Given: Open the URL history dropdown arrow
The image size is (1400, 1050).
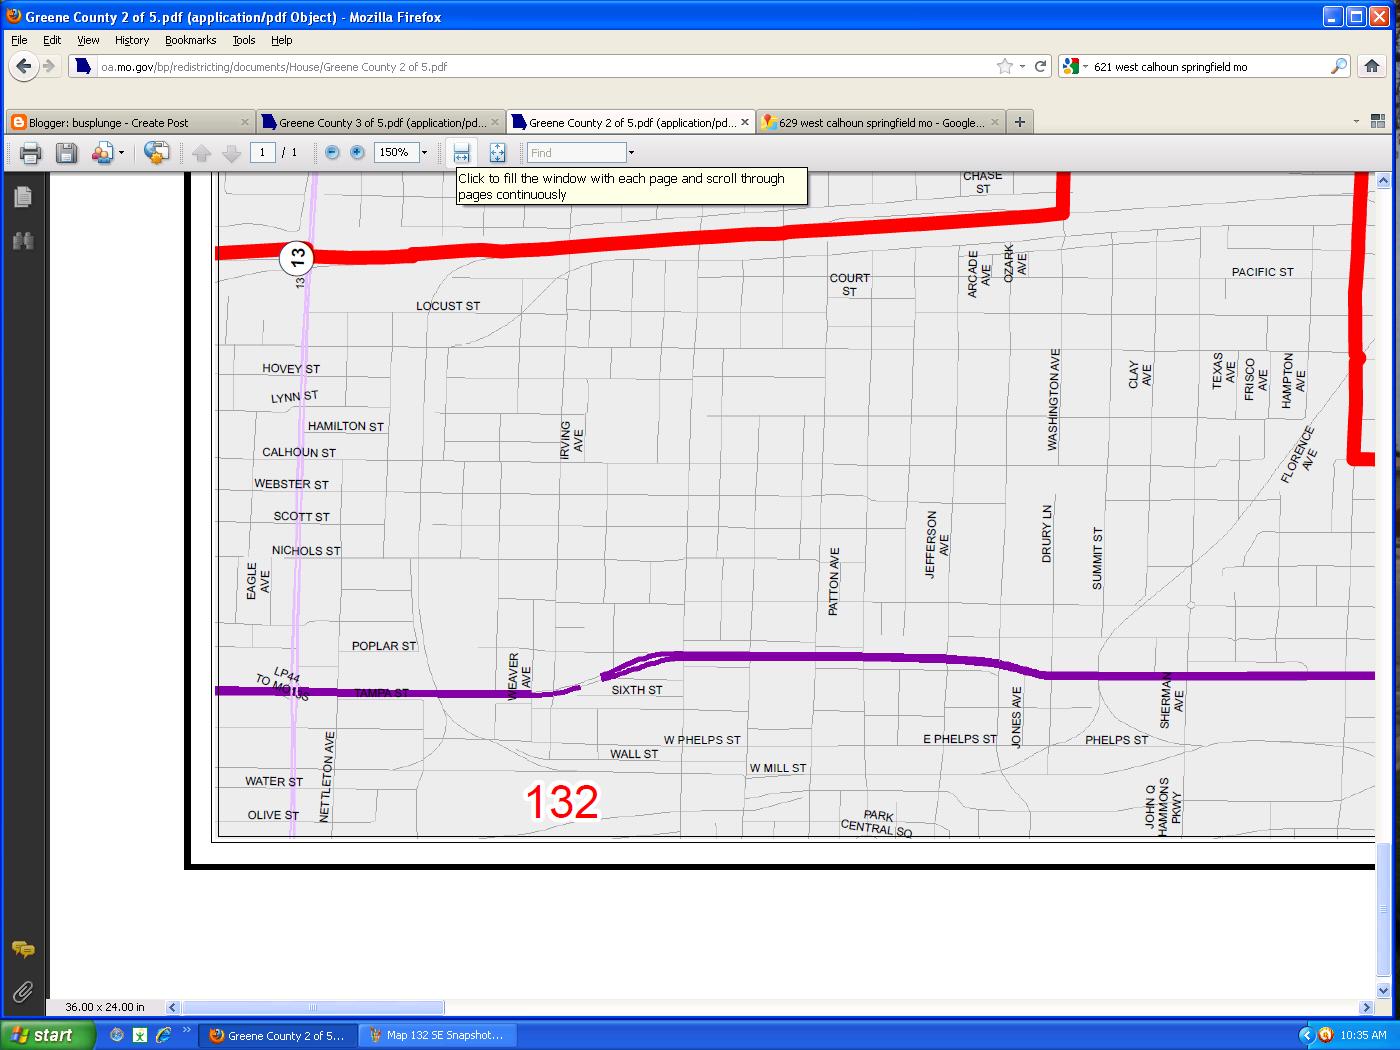Looking at the screenshot, I should (x=1022, y=67).
